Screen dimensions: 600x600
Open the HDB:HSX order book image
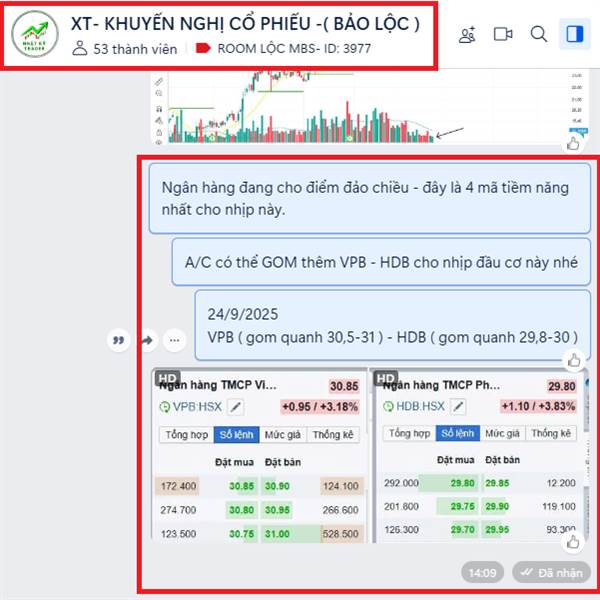[x=480, y=455]
